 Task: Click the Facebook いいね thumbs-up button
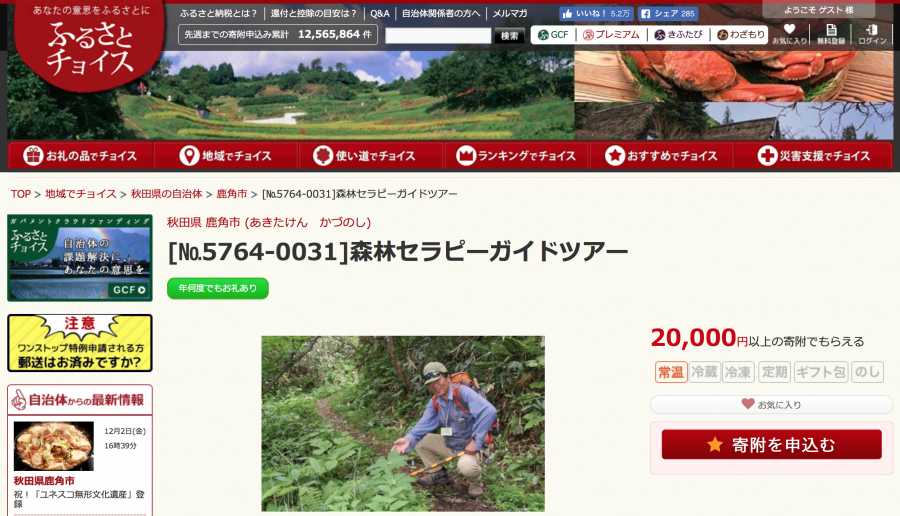(x=596, y=14)
